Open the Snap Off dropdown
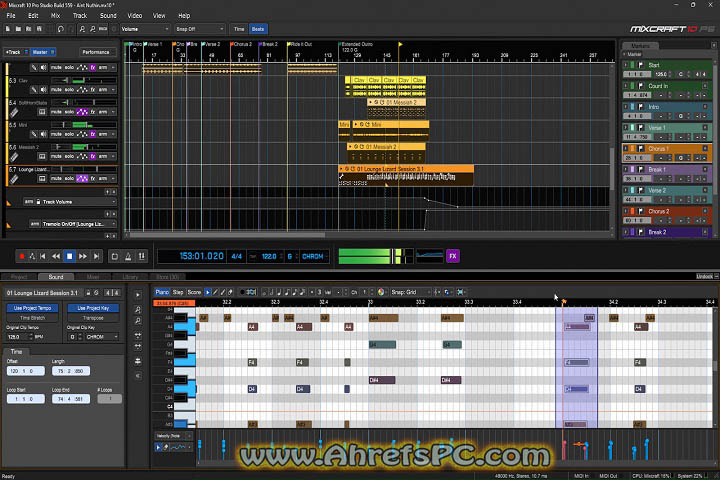The width and height of the screenshot is (720, 480). (x=199, y=29)
